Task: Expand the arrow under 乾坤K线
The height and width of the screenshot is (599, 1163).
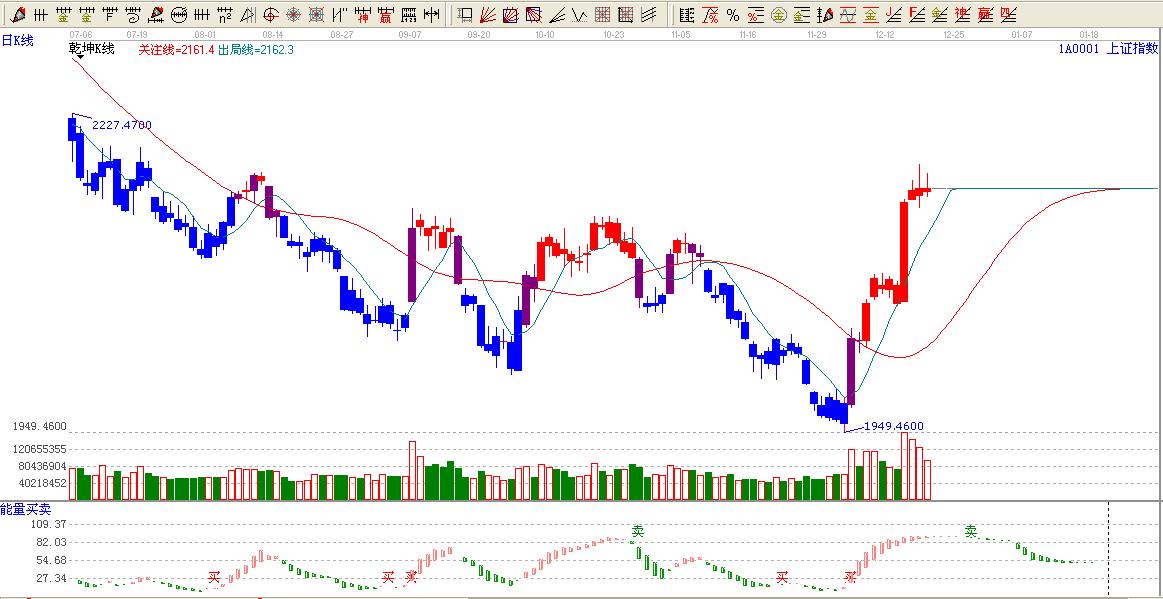Action: click(79, 58)
